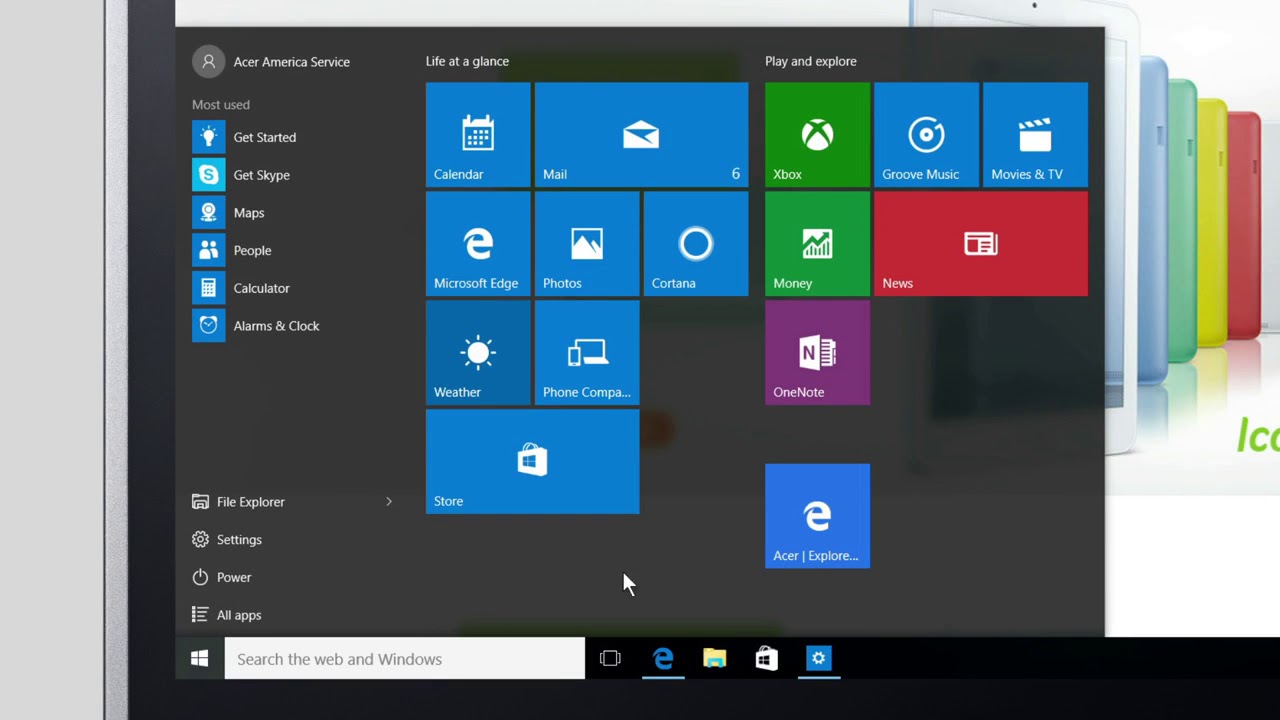
Task: Open the News tile
Action: [x=981, y=244]
